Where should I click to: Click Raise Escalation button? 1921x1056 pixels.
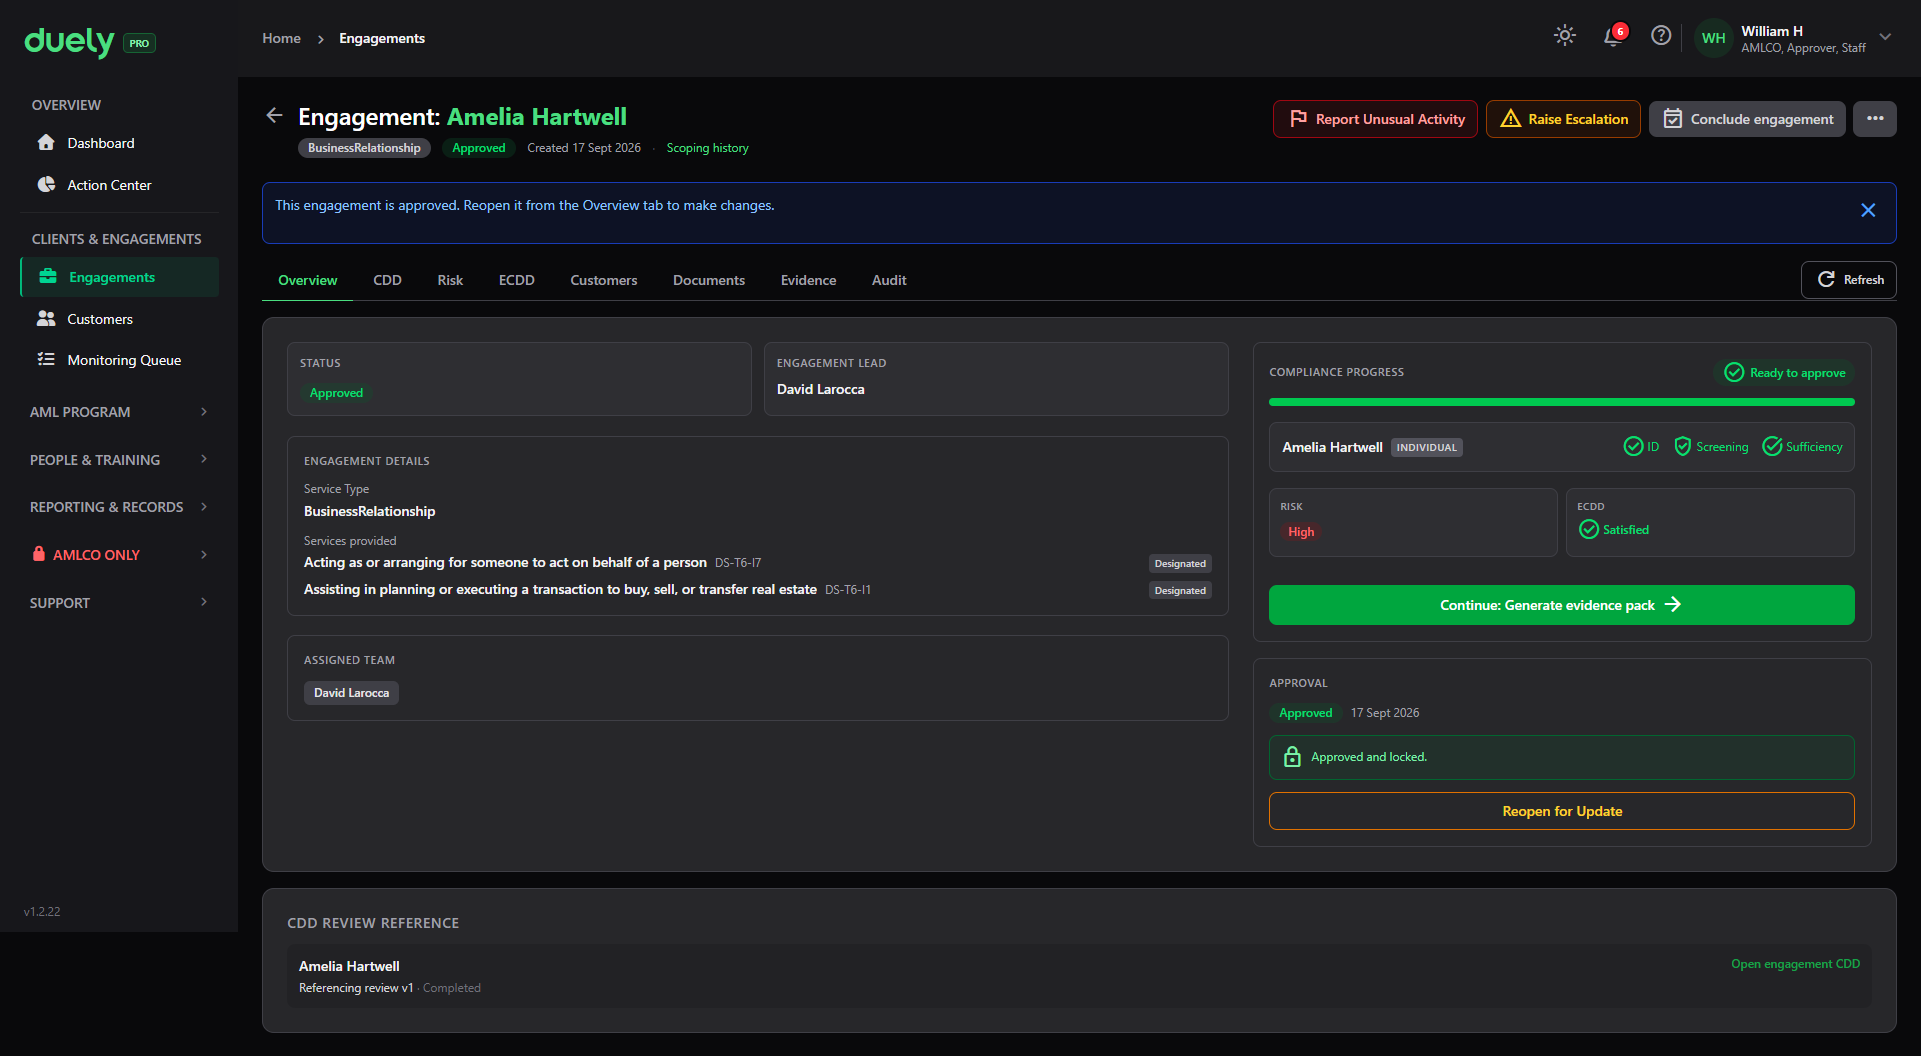(x=1563, y=119)
